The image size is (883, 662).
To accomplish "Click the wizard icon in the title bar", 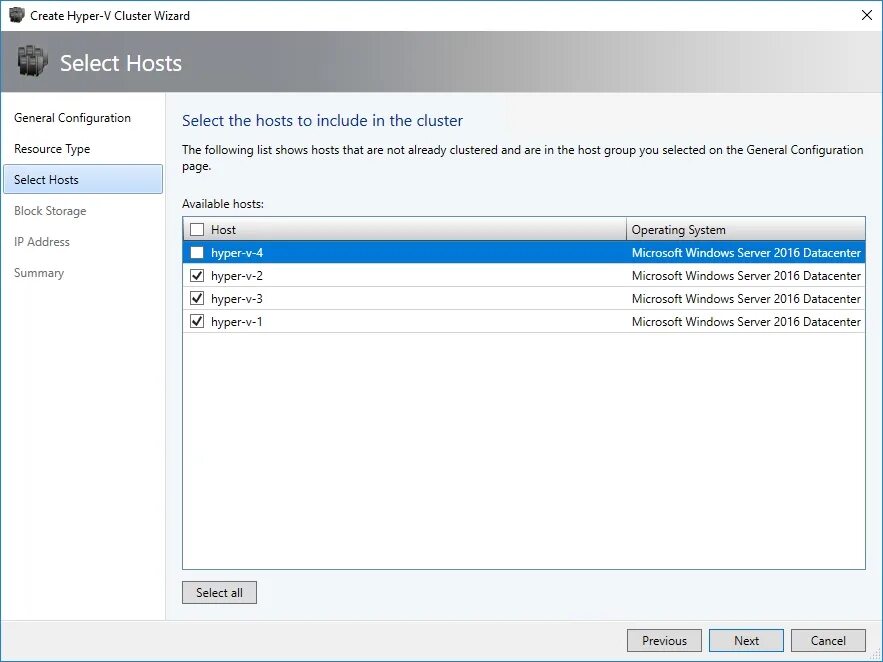I will click(17, 15).
